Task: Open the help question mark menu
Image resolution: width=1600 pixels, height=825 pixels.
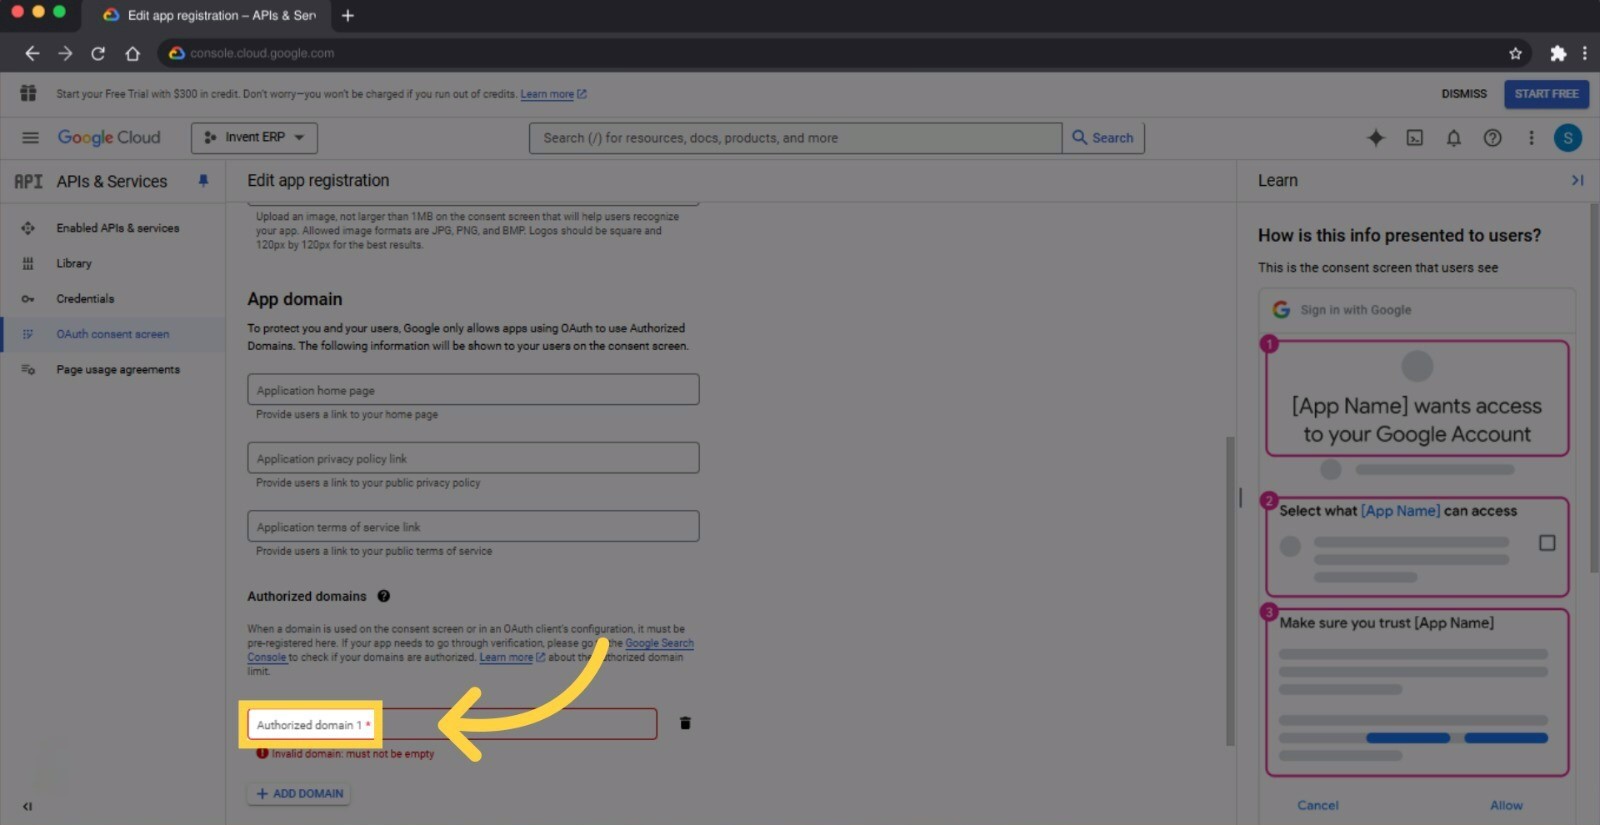Action: [1492, 138]
